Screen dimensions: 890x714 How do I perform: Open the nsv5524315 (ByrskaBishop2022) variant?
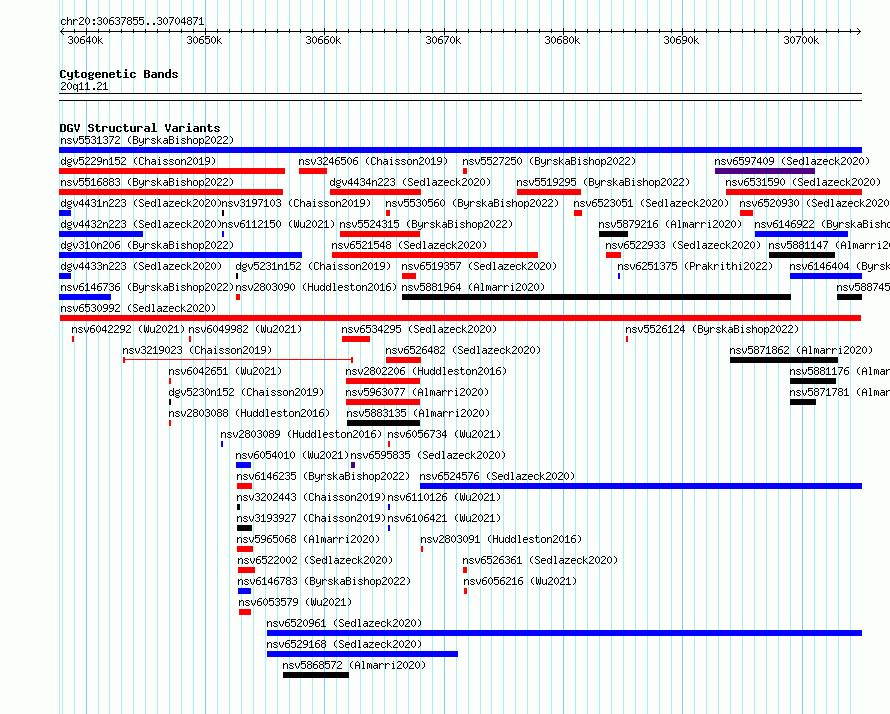point(426,224)
